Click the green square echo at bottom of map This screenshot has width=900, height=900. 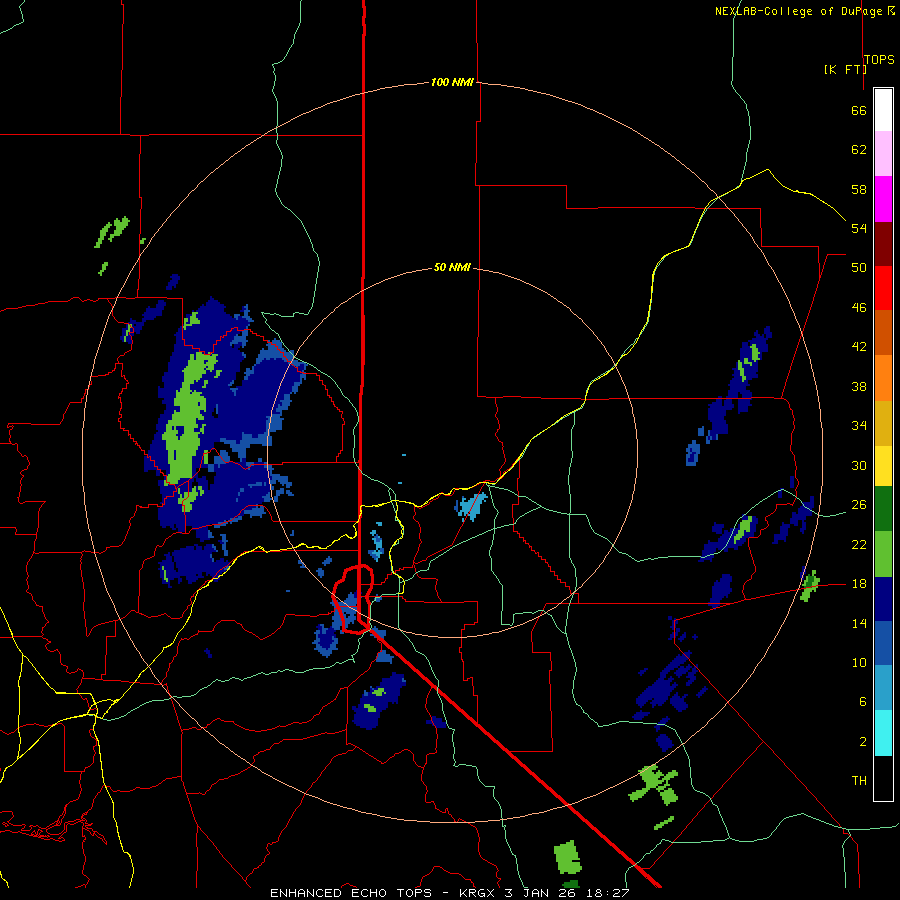coord(567,858)
